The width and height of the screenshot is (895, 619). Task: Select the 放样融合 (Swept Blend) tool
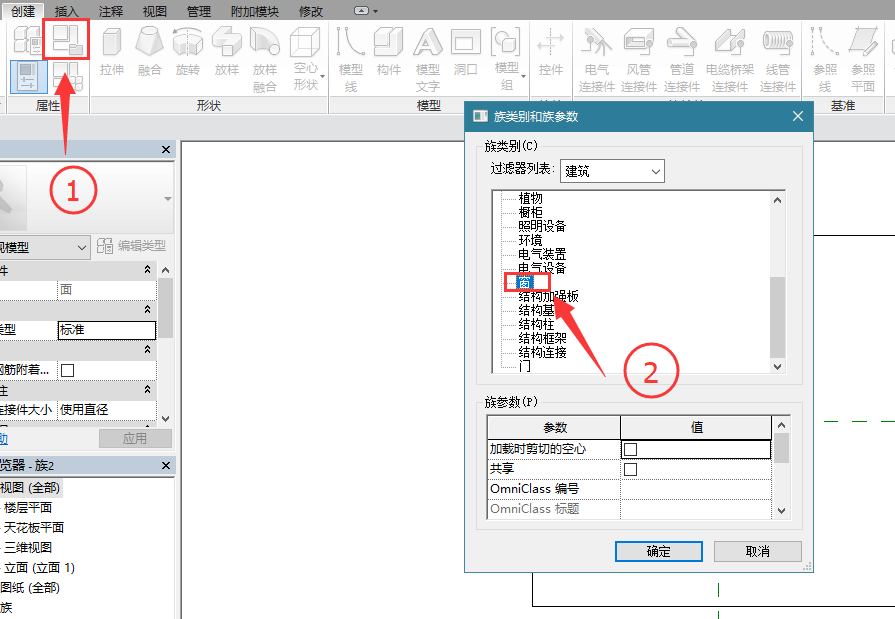(x=265, y=60)
